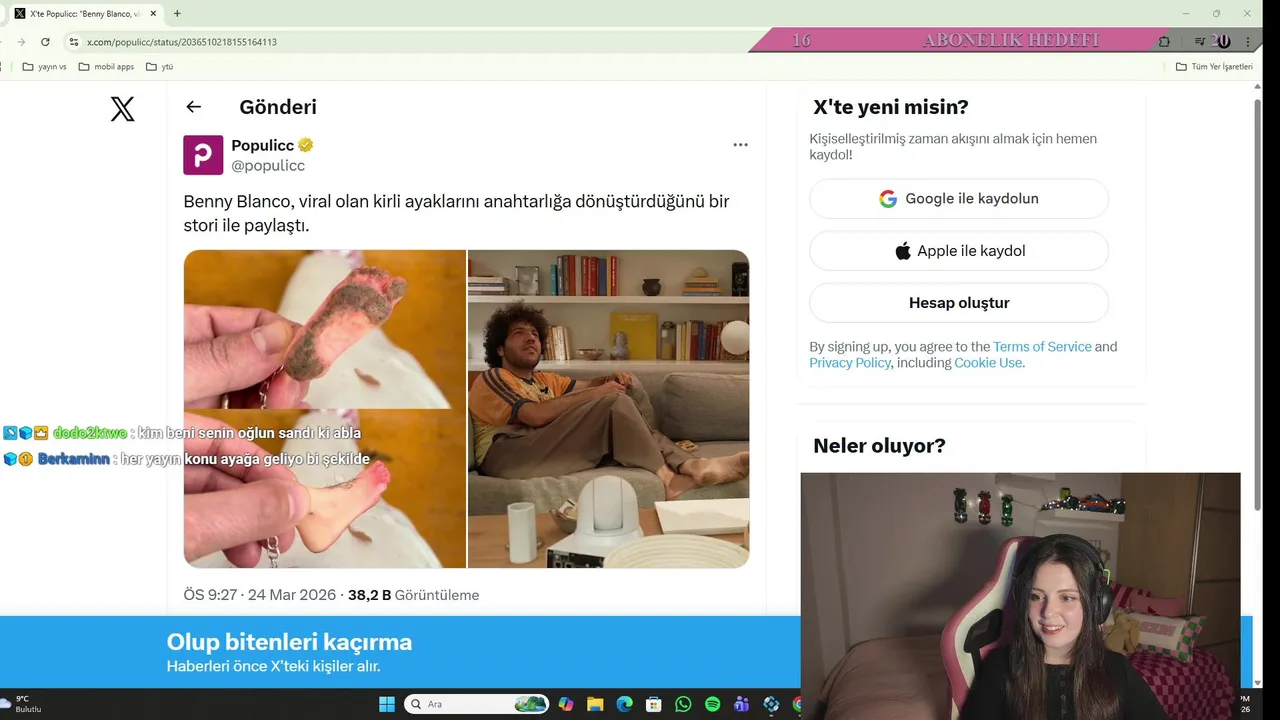Screen dimensions: 1280x720
Task: Click the Ara search box on the taskbar
Action: 477,704
